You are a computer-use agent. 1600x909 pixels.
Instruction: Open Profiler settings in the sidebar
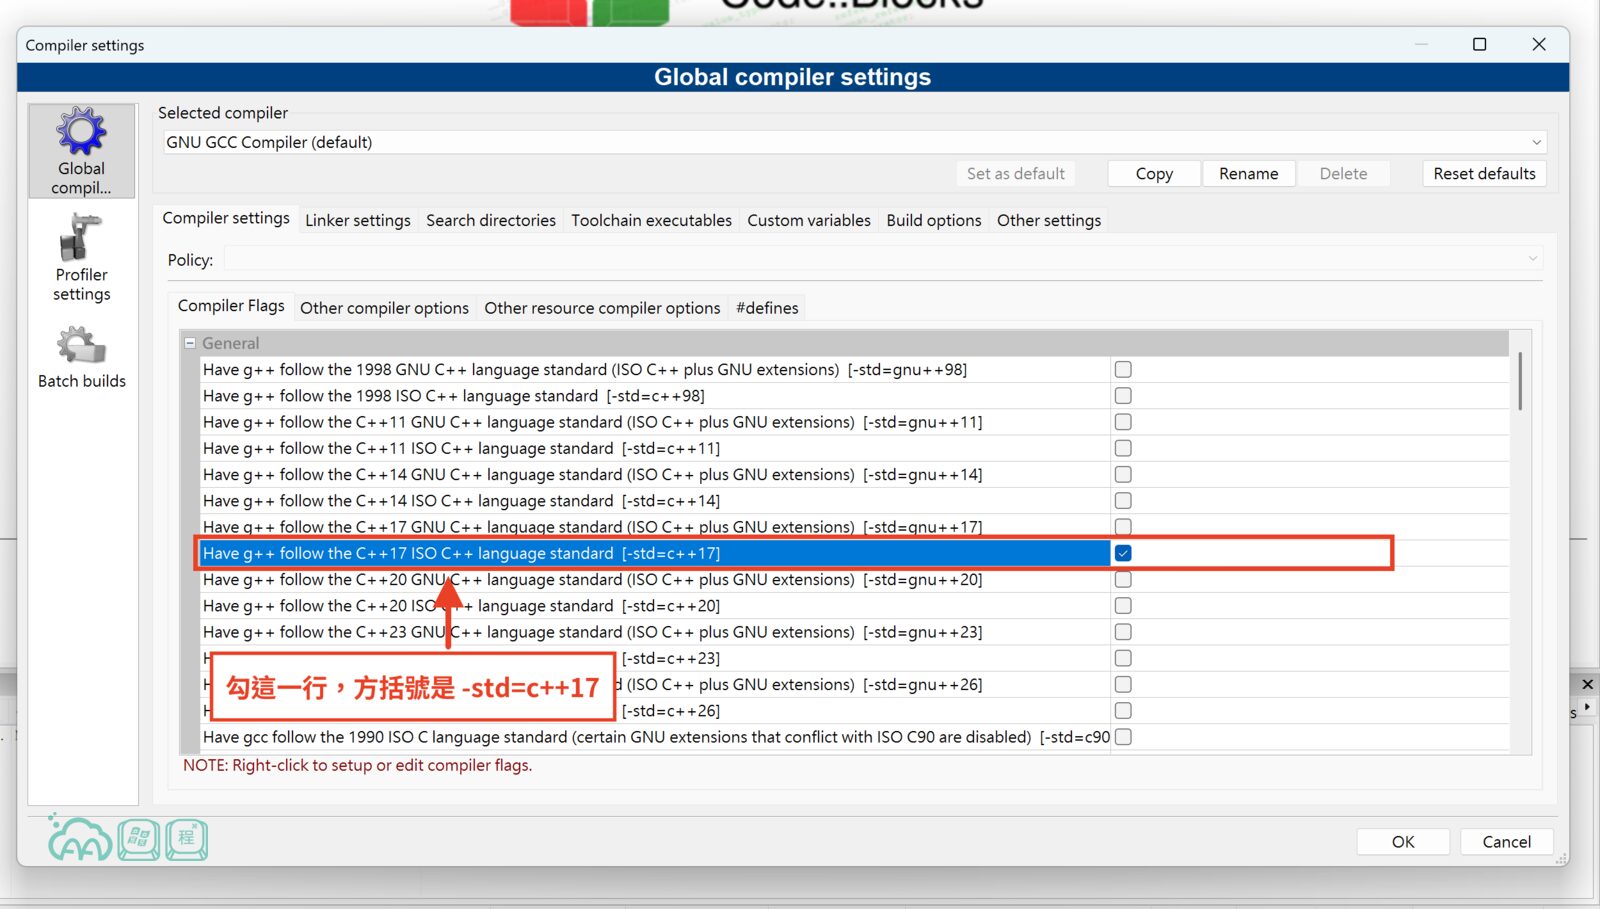[x=81, y=258]
